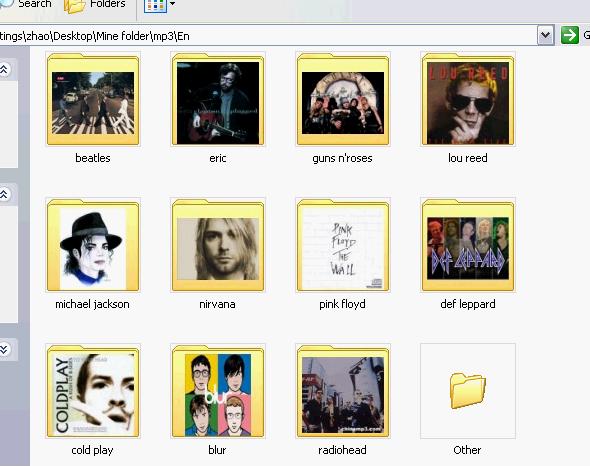The height and width of the screenshot is (466, 590).
Task: Select the michael jackson folder thumbnail
Action: click(x=93, y=245)
